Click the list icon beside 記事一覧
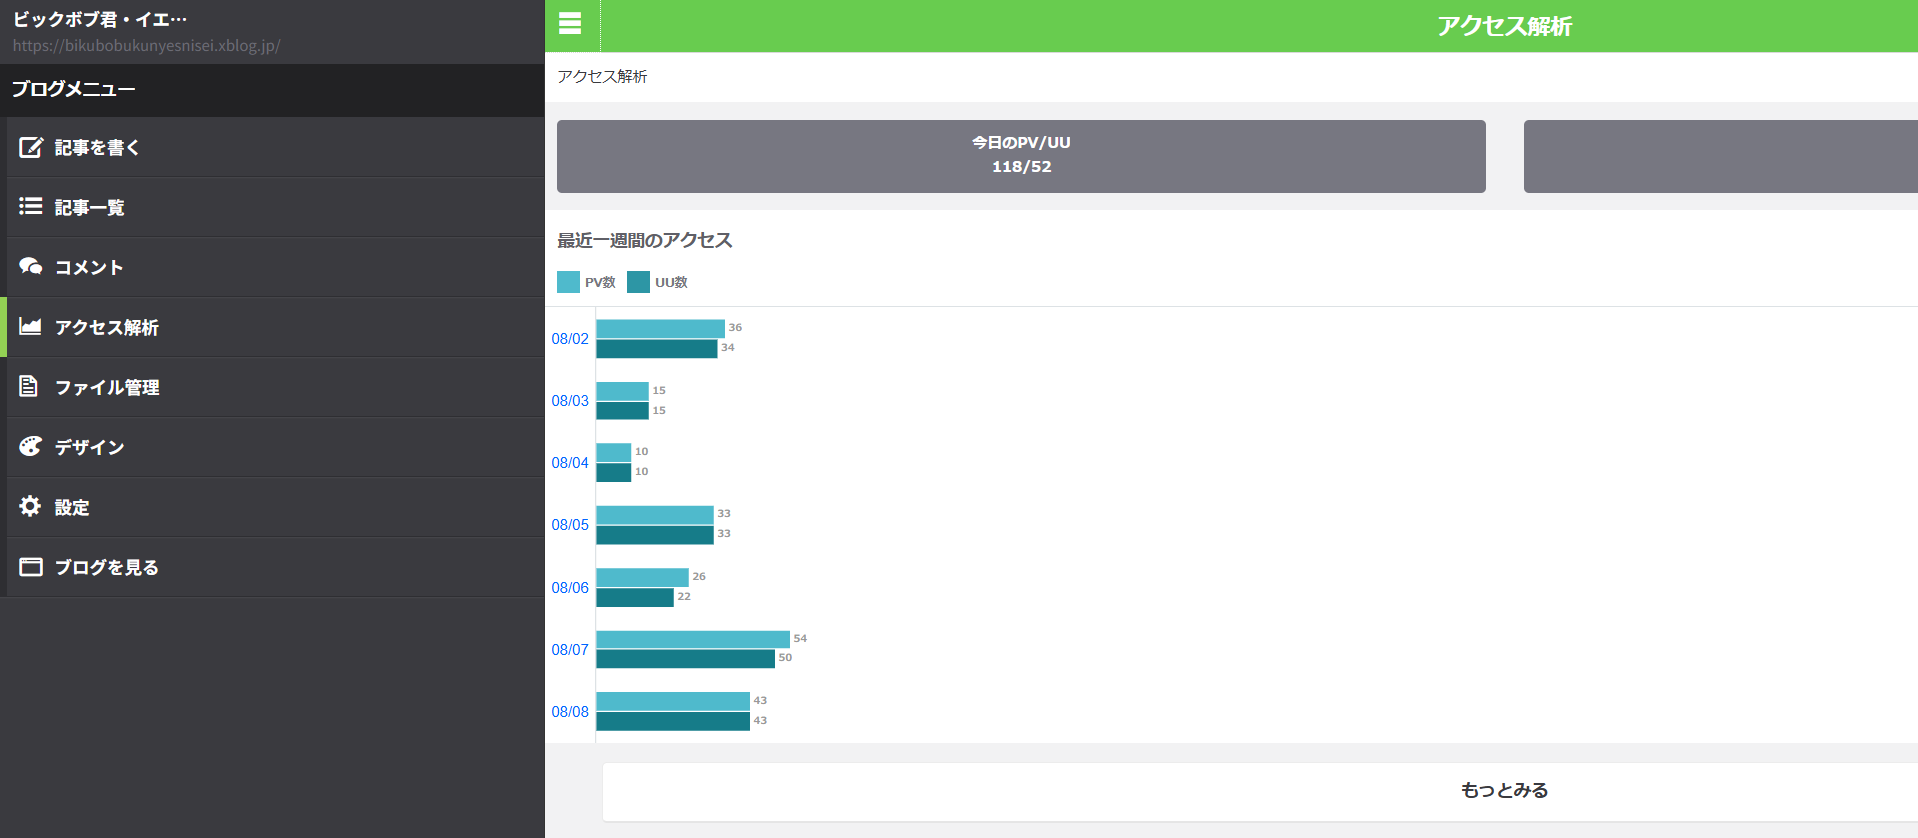 click(31, 206)
